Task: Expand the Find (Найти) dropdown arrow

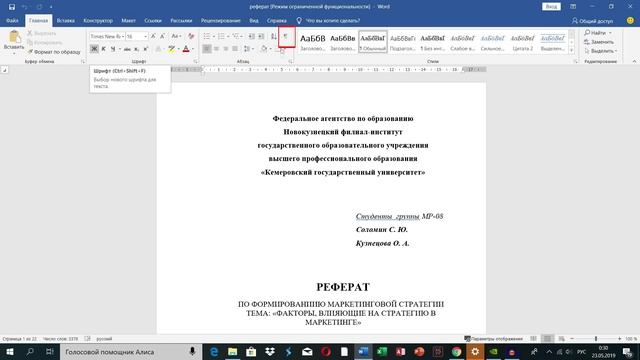Action: 611,33
